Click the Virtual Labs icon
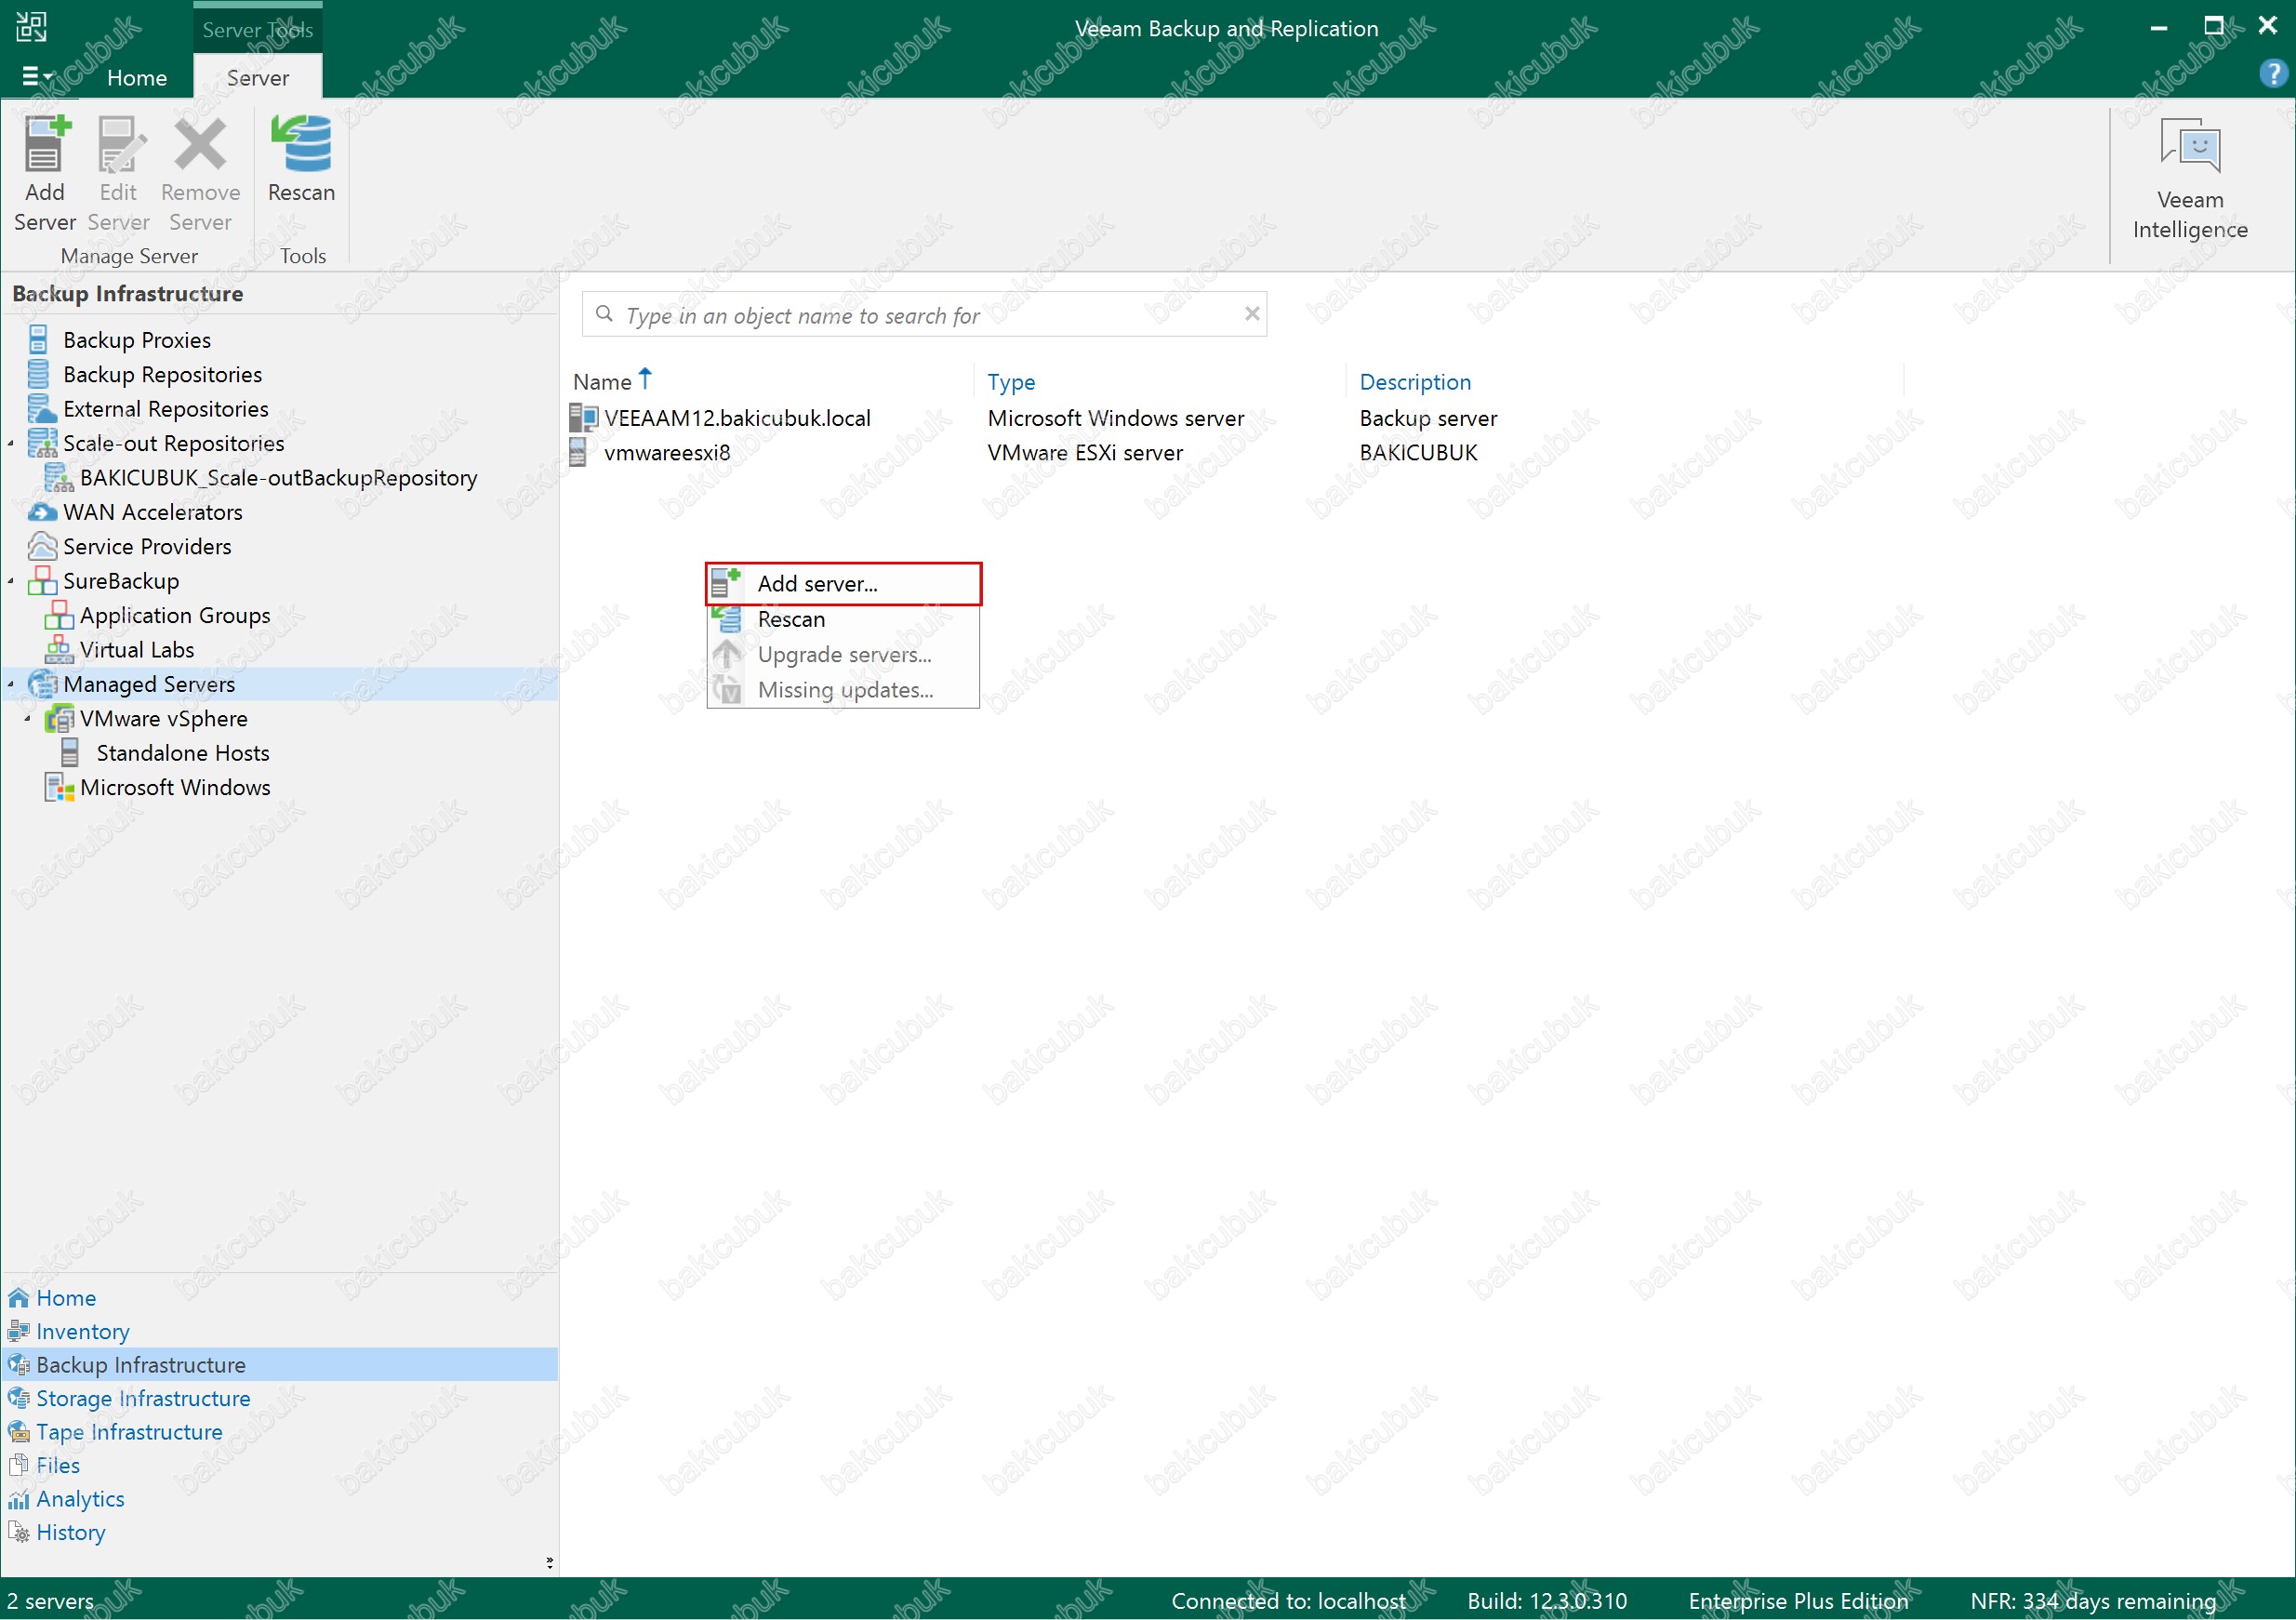This screenshot has height=1620, width=2296. point(59,649)
